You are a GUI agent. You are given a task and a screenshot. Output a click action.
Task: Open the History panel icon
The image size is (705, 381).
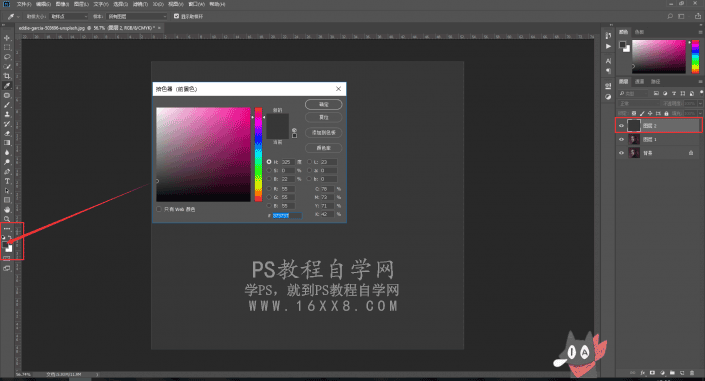pyautogui.click(x=608, y=36)
